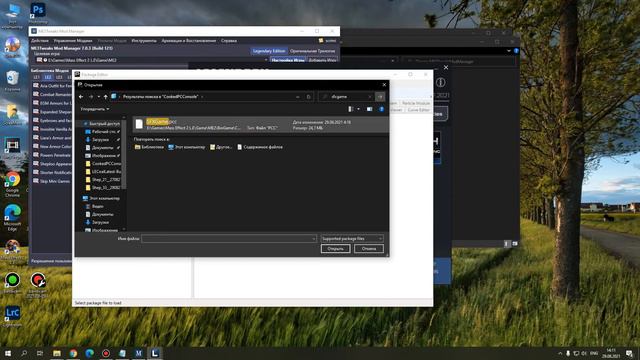Open the Tools (Инструменты) menu in Mod Manager

144,41
